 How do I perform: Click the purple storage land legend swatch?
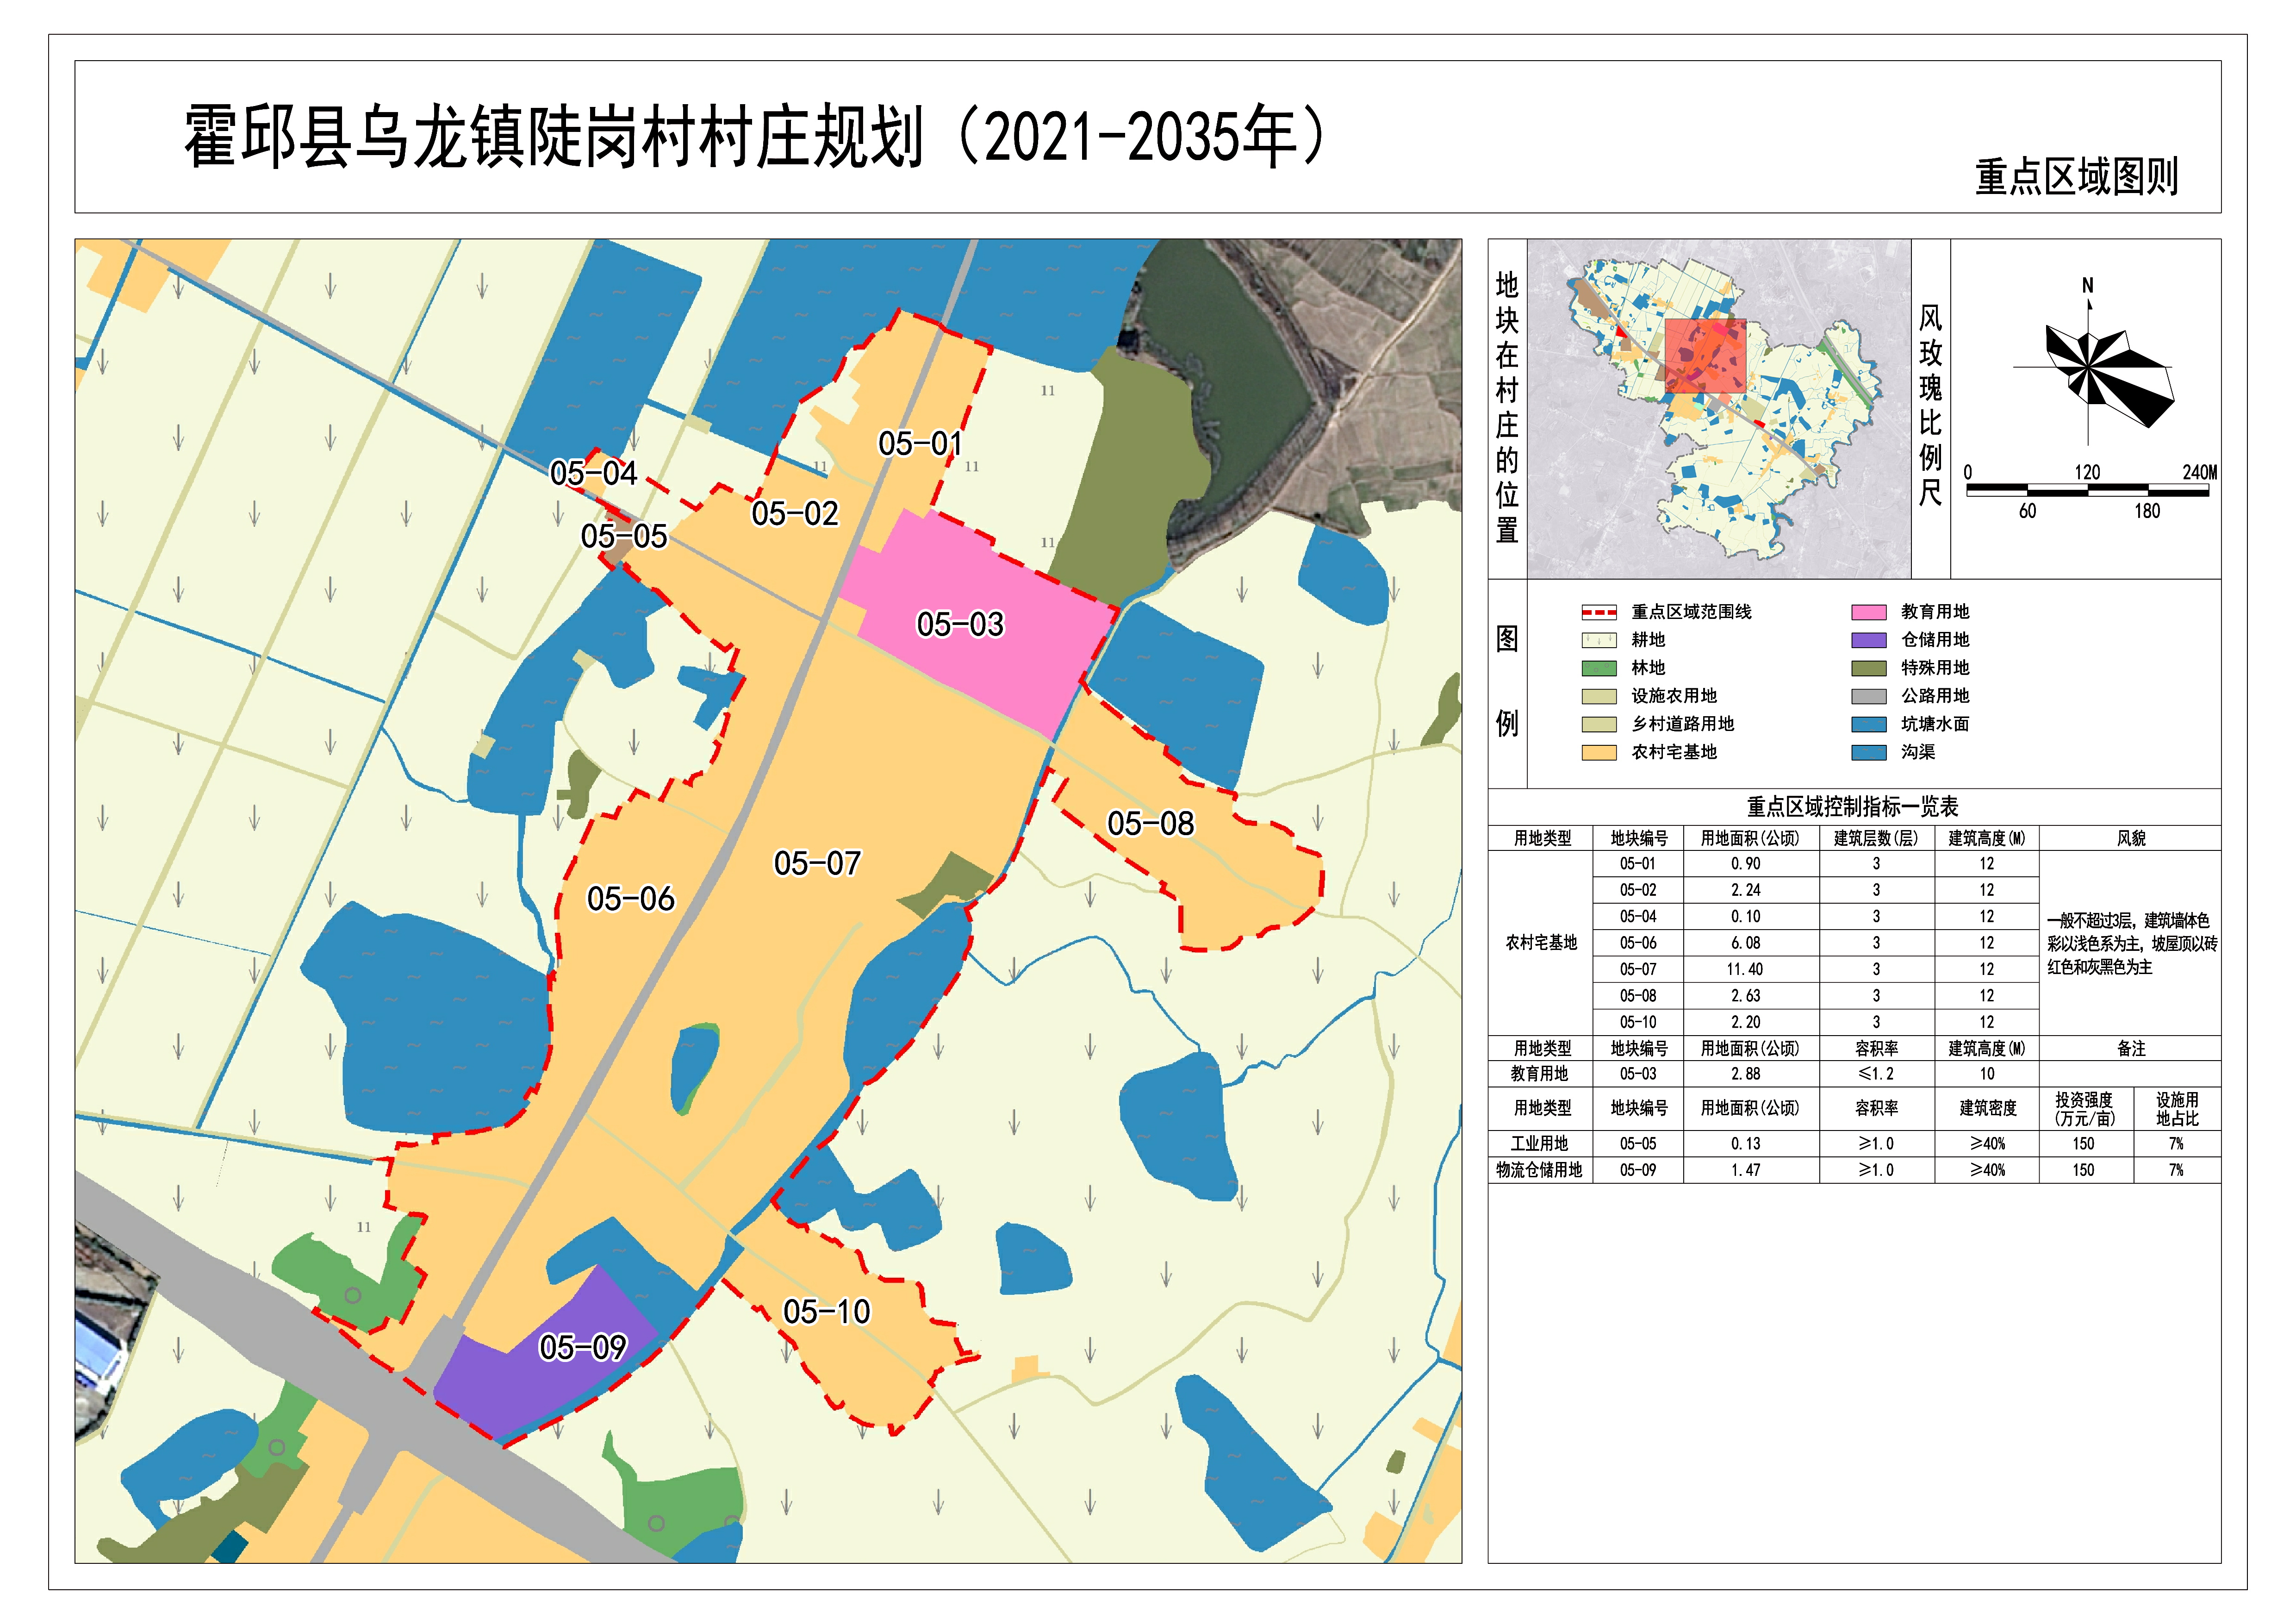click(x=1868, y=640)
